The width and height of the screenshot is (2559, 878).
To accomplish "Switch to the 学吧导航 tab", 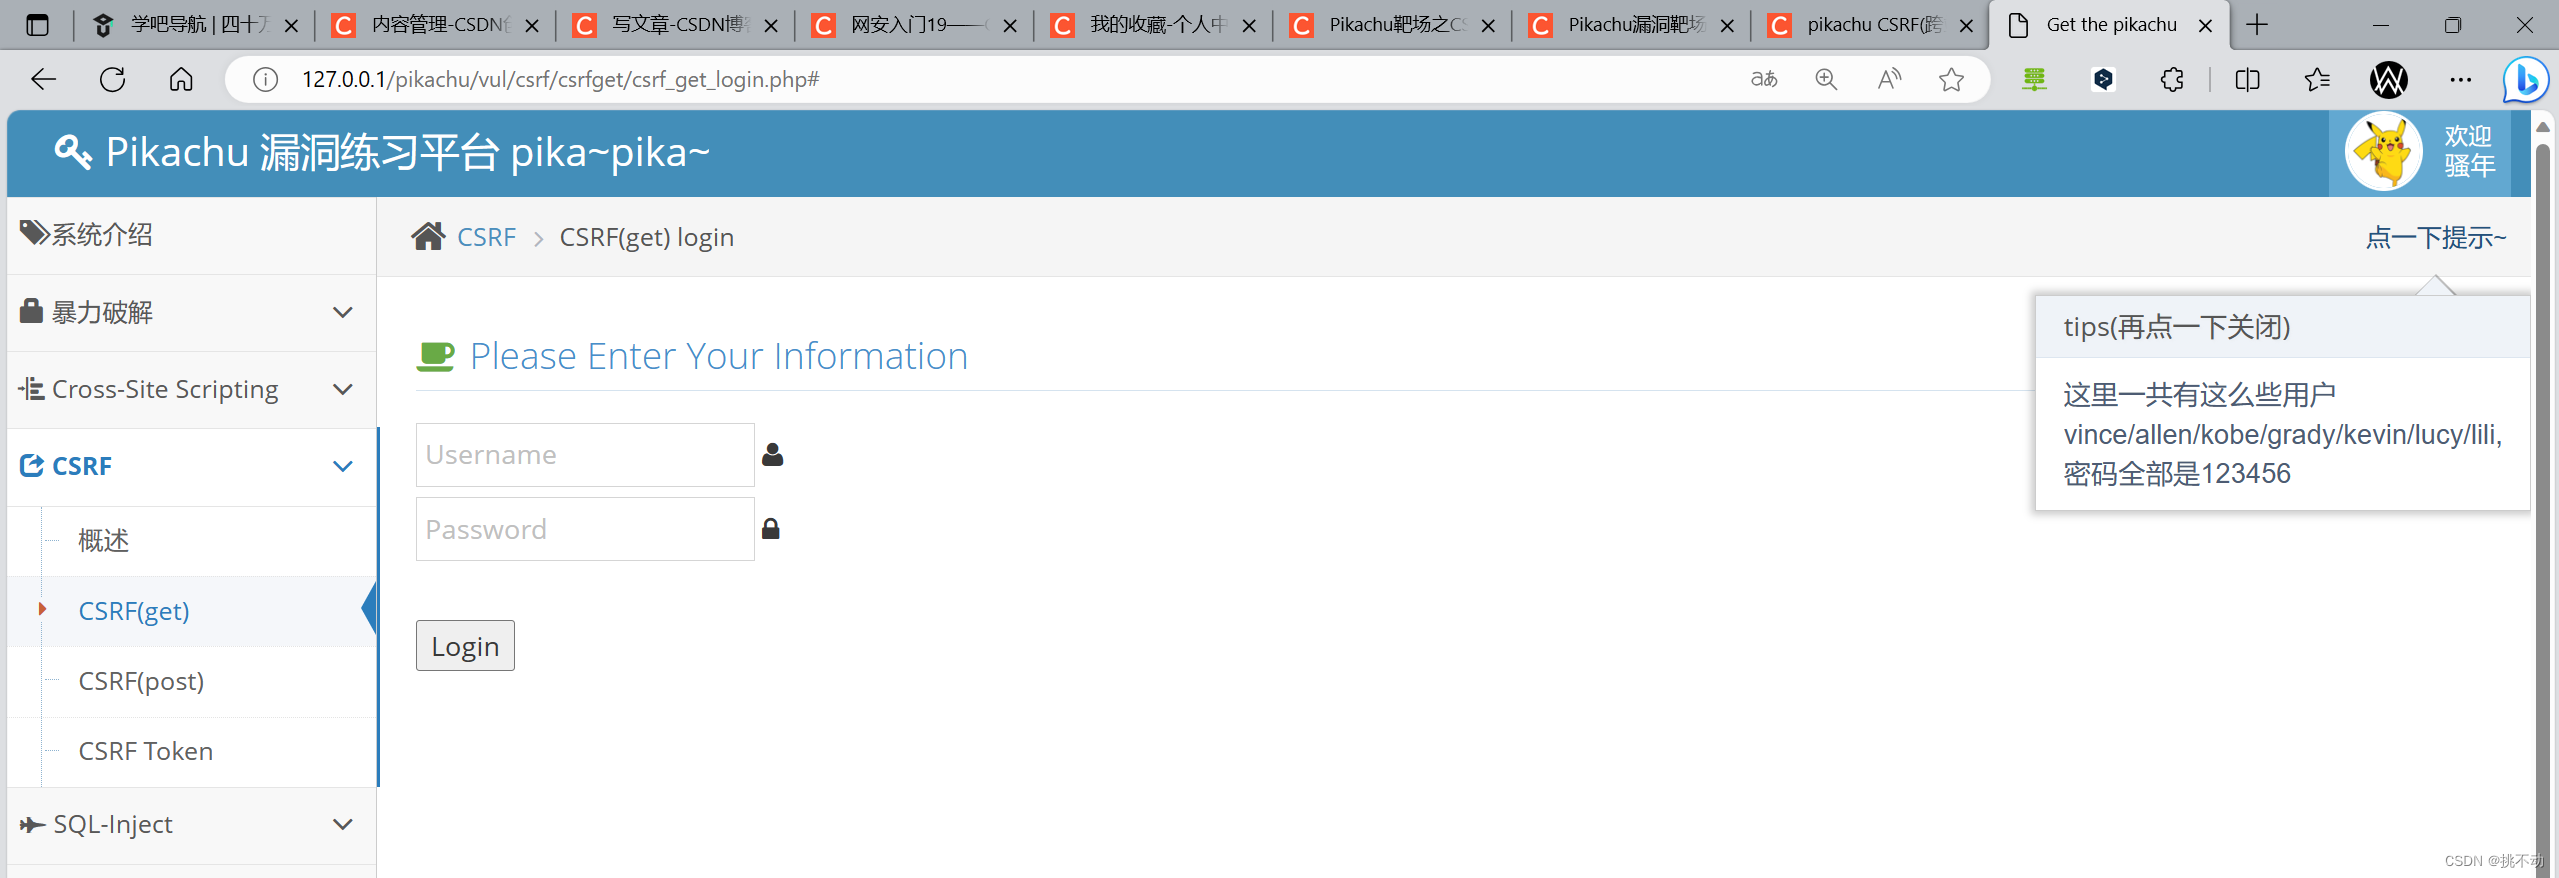I will pyautogui.click(x=195, y=25).
